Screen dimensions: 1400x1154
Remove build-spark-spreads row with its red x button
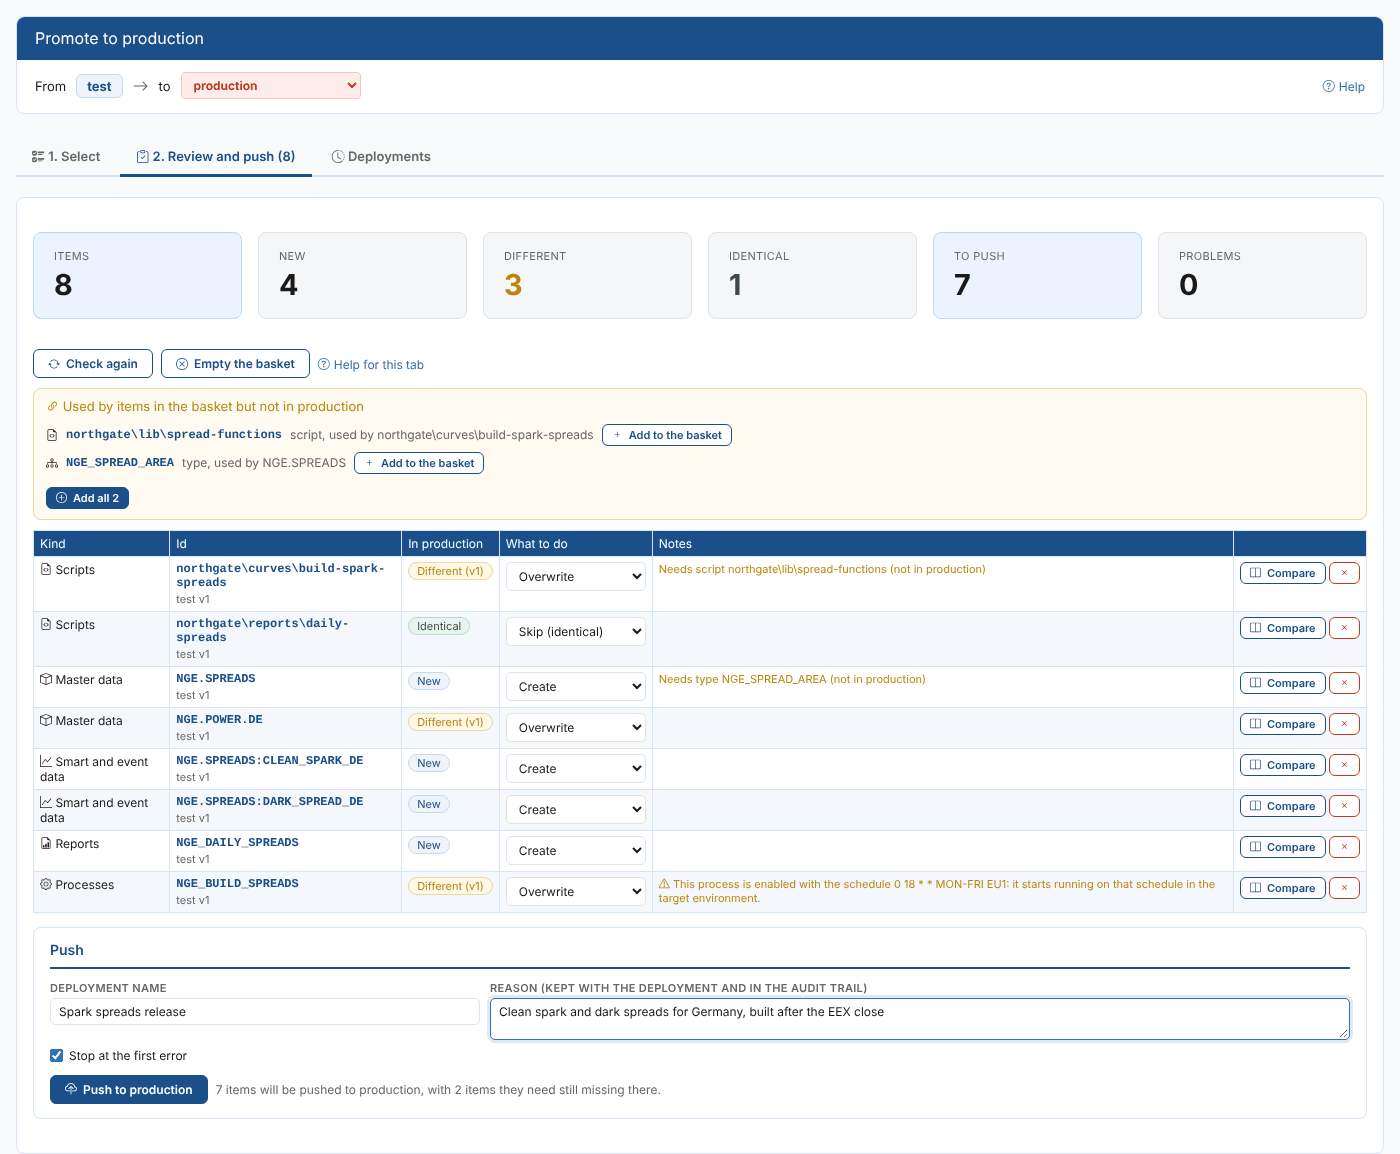coord(1344,573)
